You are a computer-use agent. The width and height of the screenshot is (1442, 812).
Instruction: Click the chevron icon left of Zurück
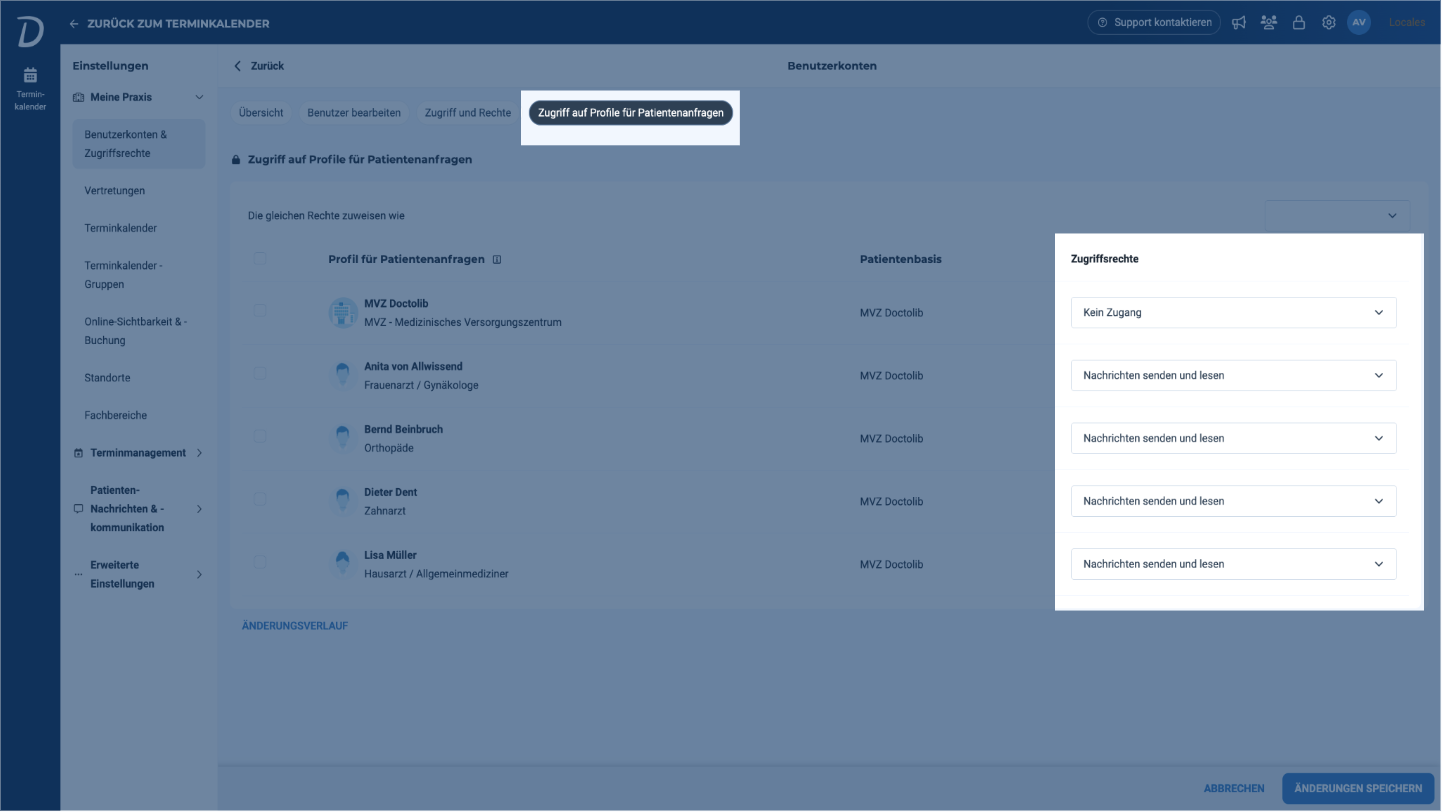[237, 66]
